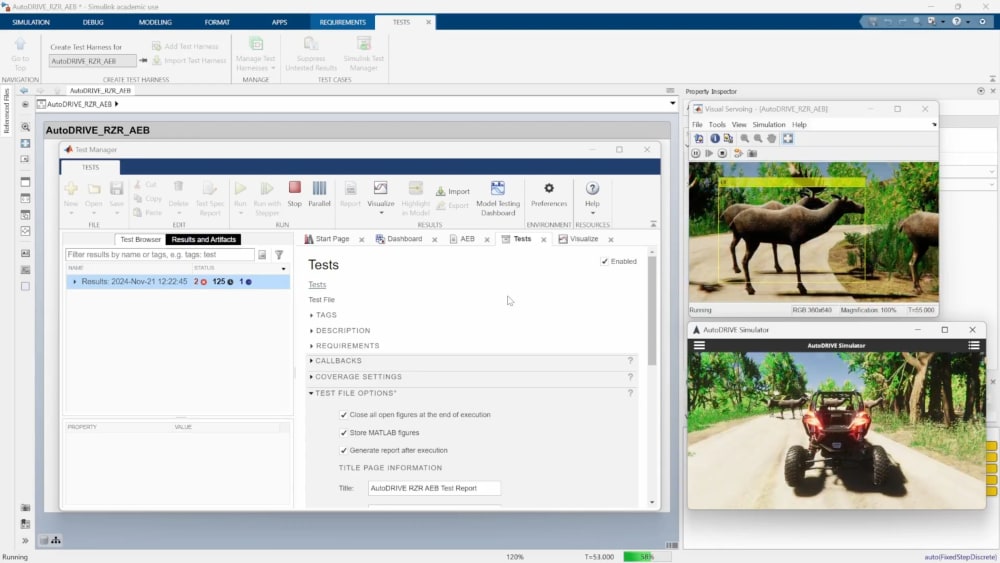
Task: Toggle Generate report after execution checkbox
Action: [343, 450]
